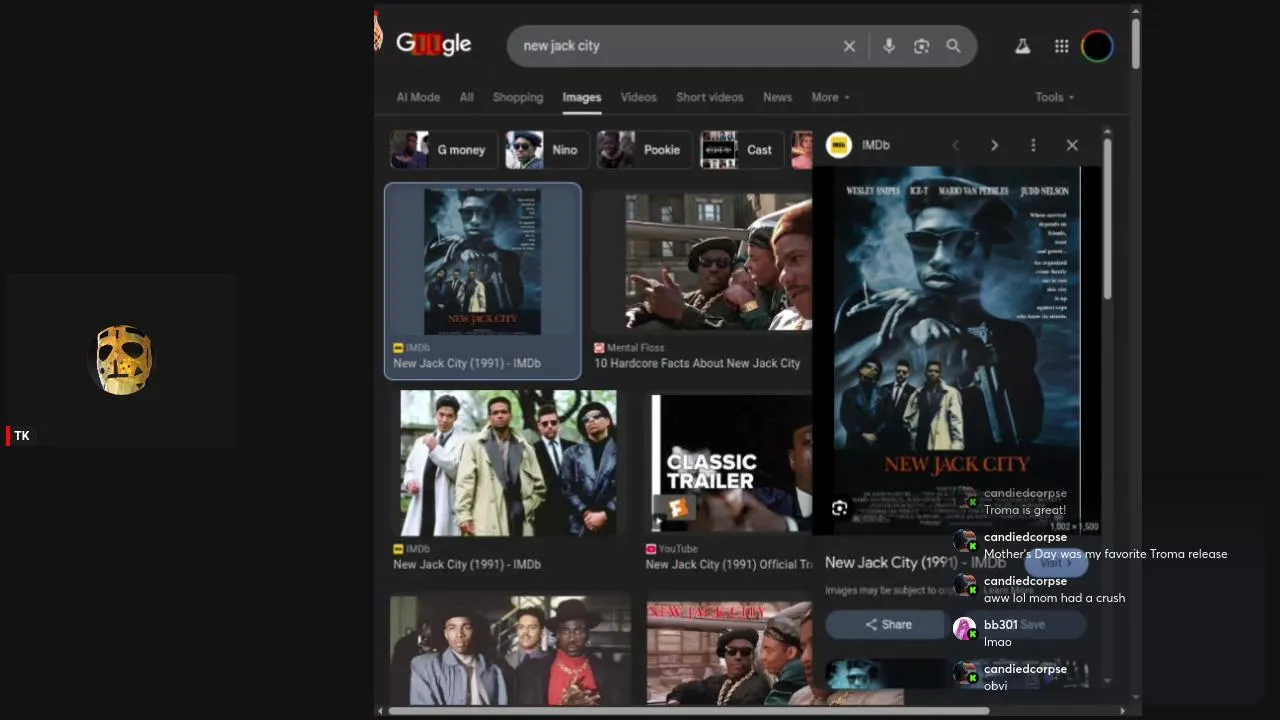
Task: Click the 'obvi' chat message
Action: pyautogui.click(x=995, y=686)
